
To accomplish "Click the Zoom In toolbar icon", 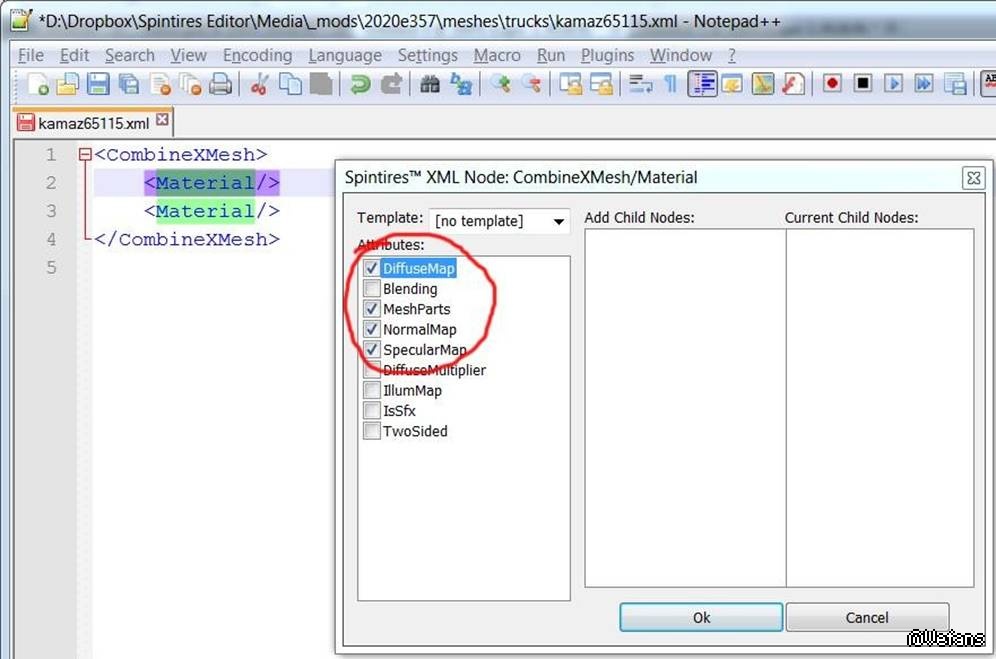I will [x=500, y=85].
